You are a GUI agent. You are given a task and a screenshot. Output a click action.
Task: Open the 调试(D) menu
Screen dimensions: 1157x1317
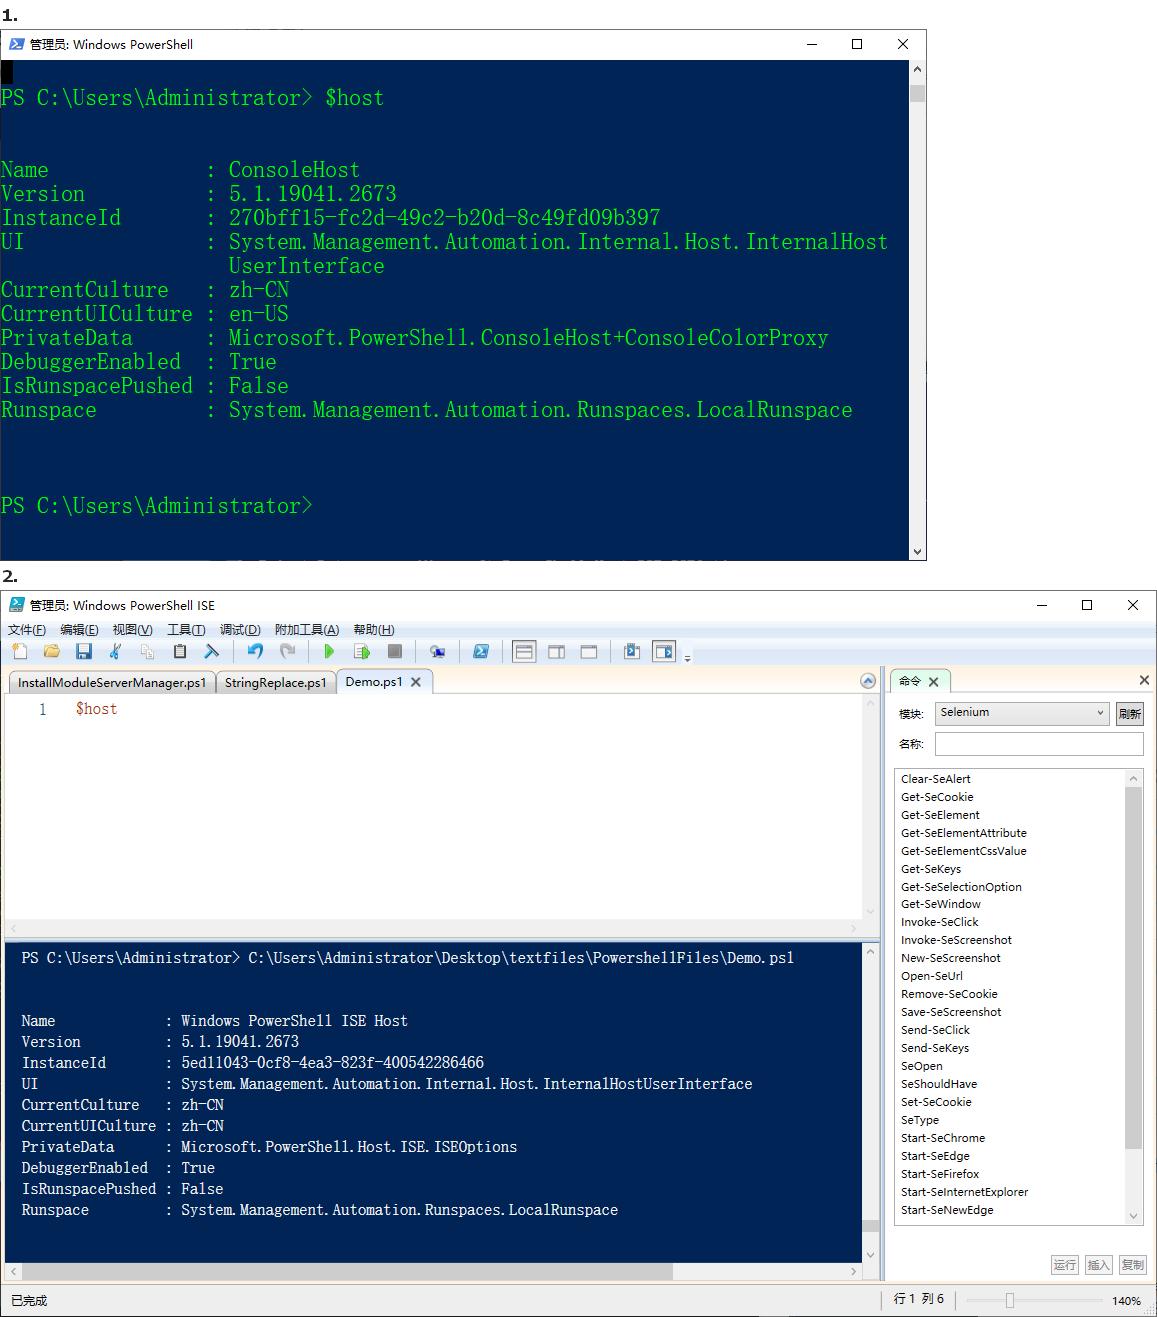coord(240,630)
